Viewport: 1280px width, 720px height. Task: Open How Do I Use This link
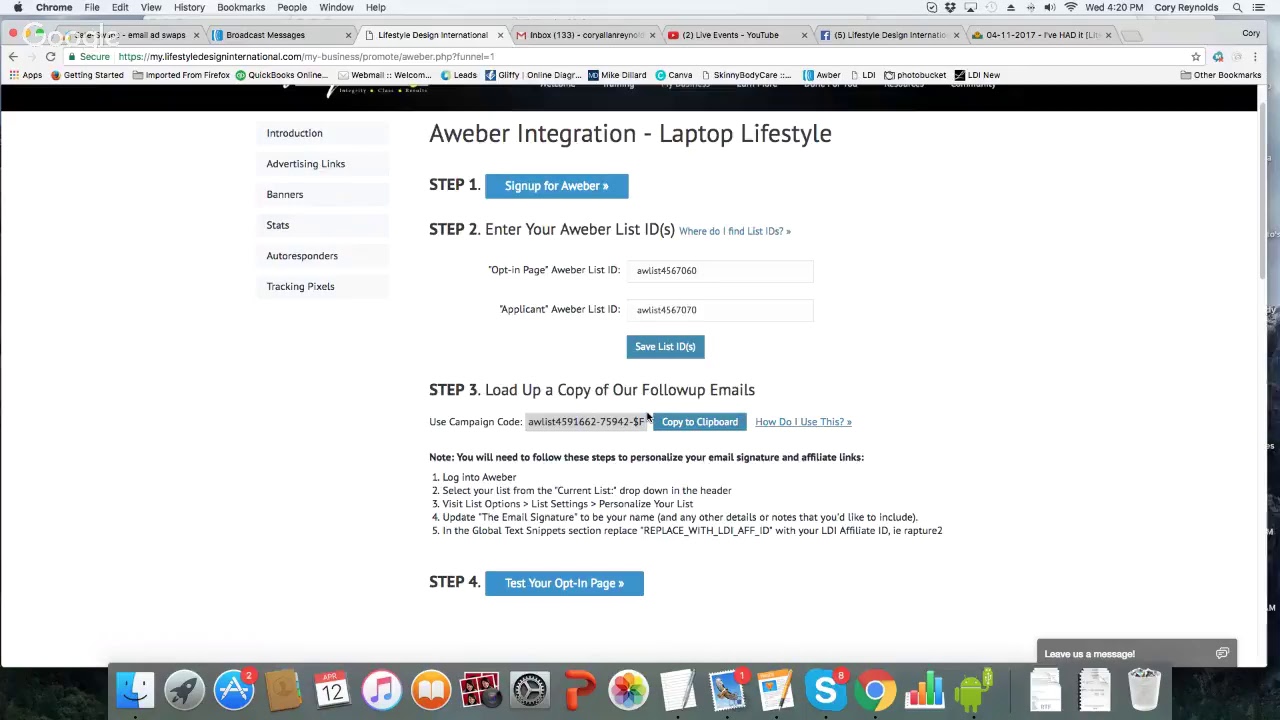[803, 422]
